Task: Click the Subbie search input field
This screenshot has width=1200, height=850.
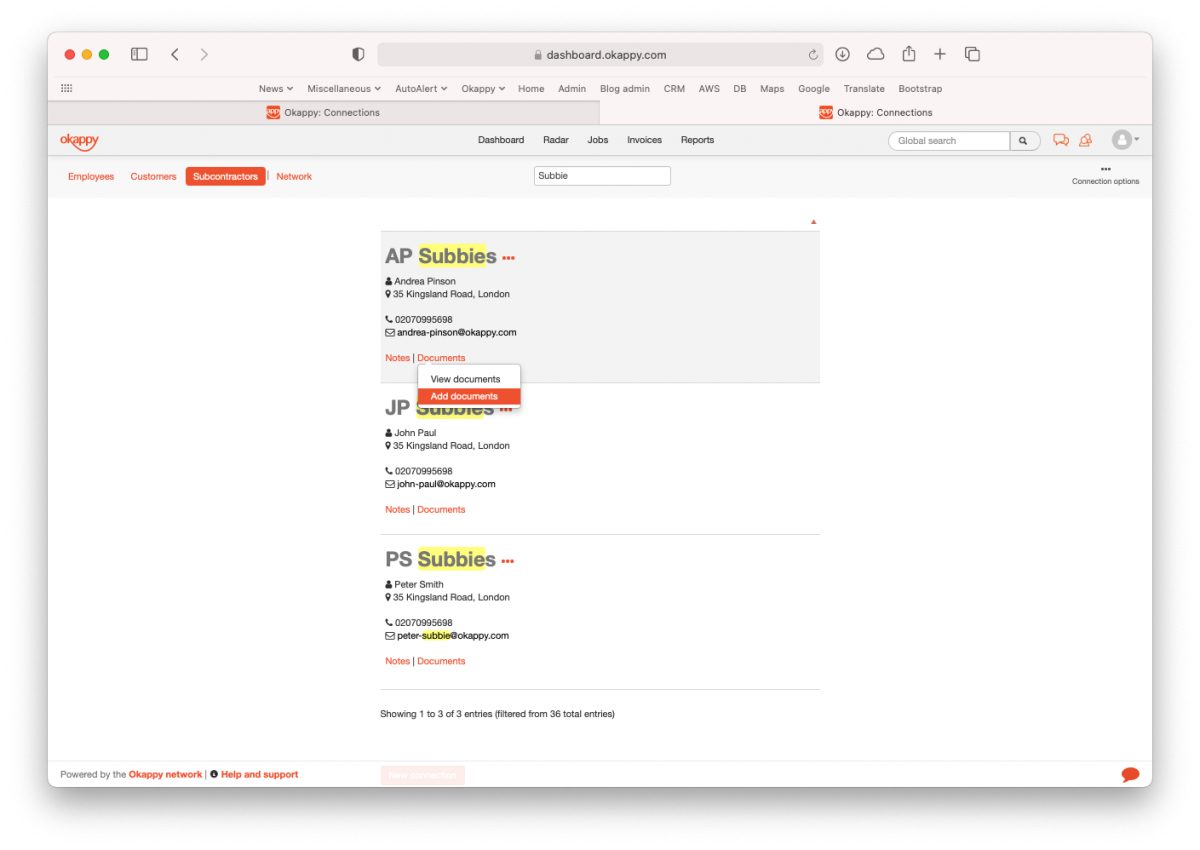Action: coord(601,175)
